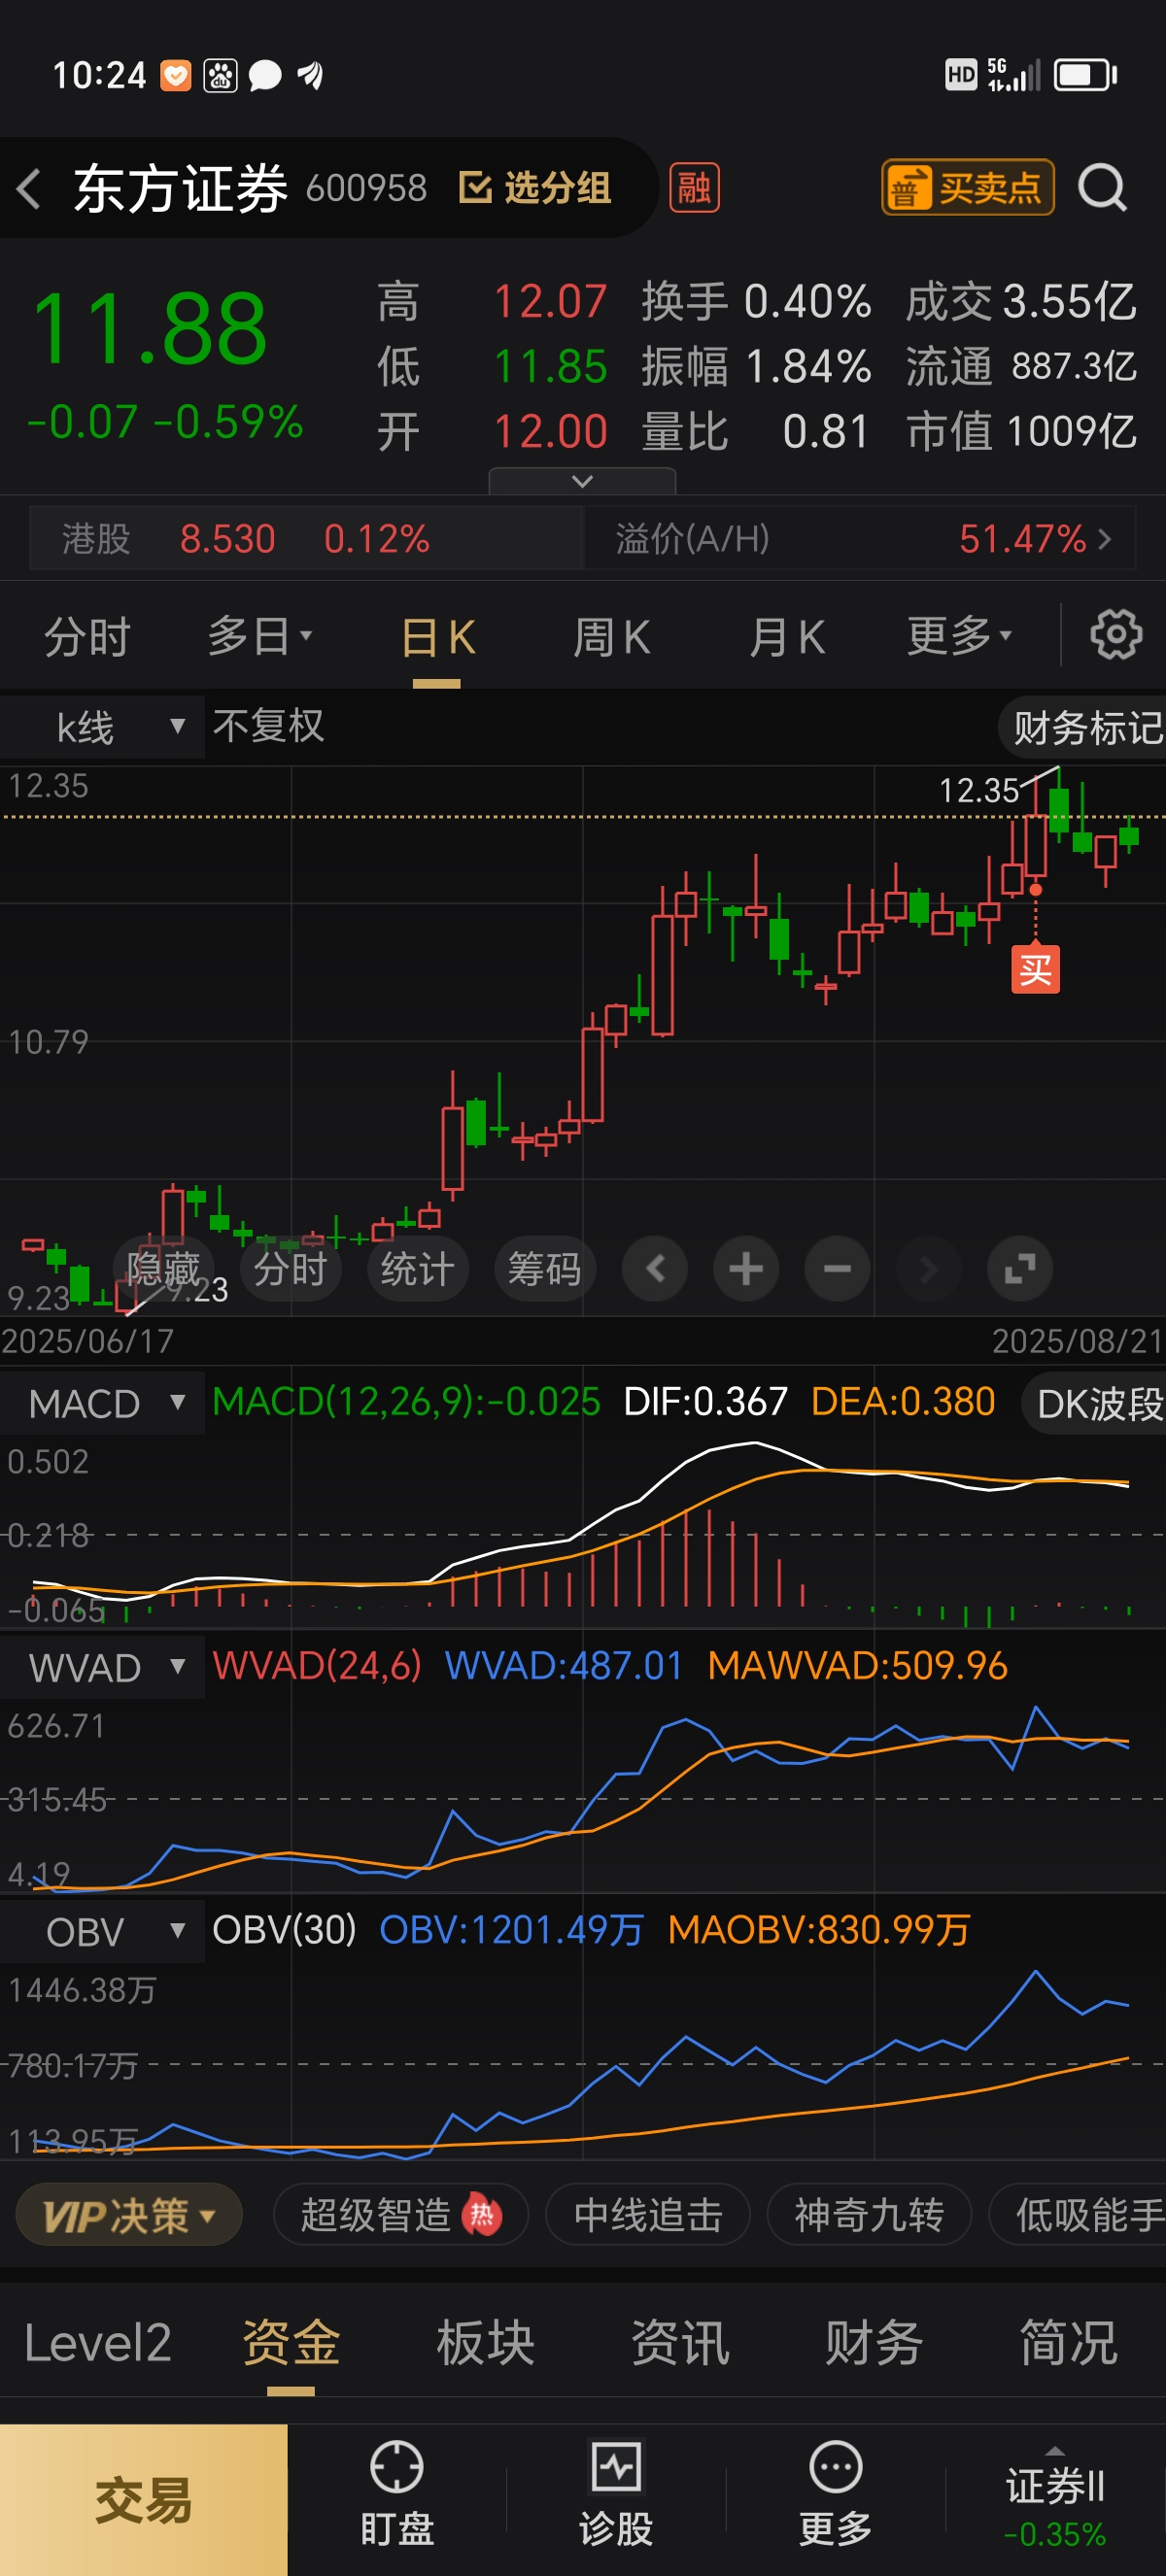Tap the 买 buy signal marker
This screenshot has height=2576, width=1166.
[x=1035, y=969]
